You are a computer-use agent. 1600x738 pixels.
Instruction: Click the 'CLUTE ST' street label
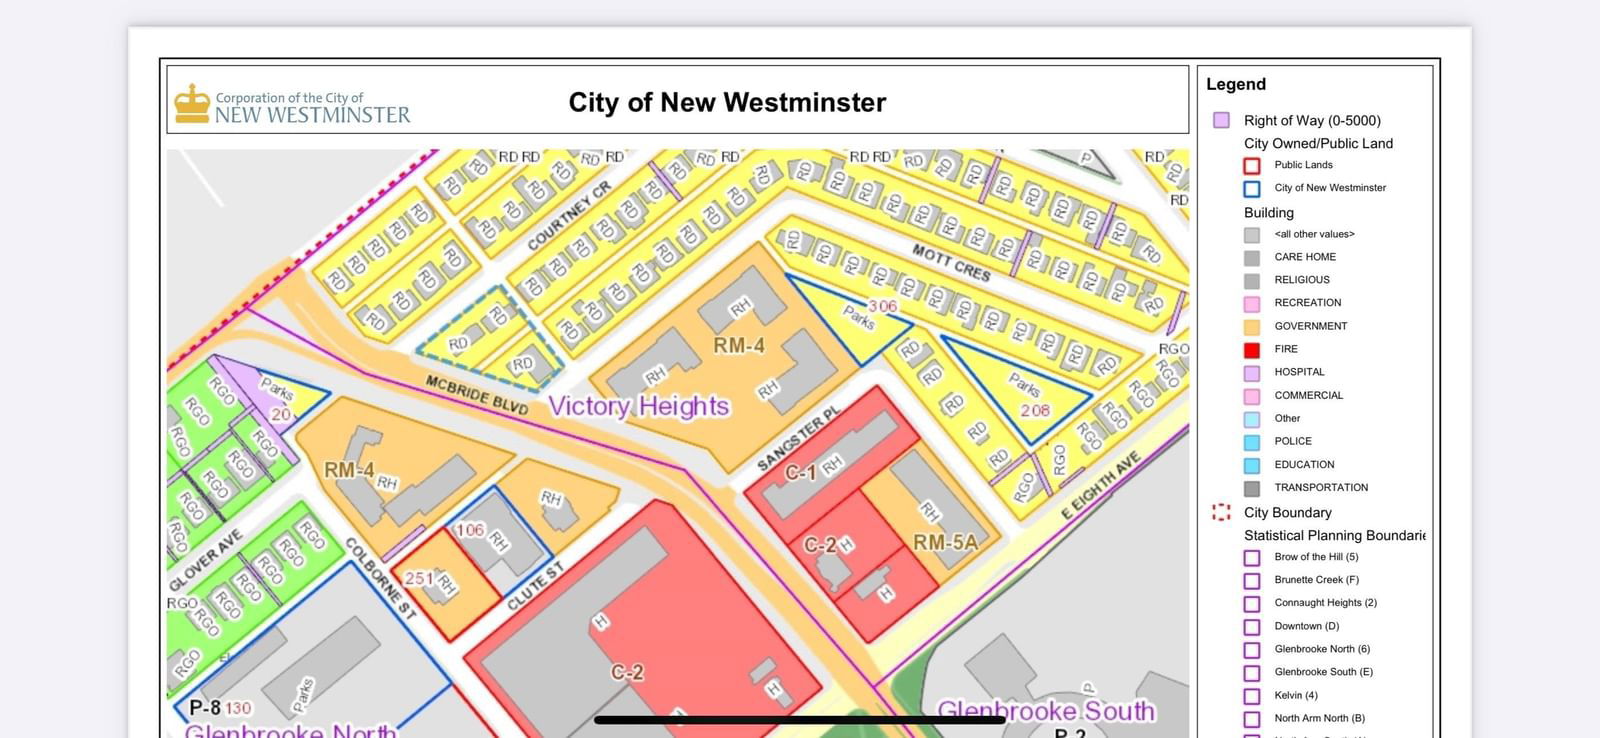(x=536, y=586)
